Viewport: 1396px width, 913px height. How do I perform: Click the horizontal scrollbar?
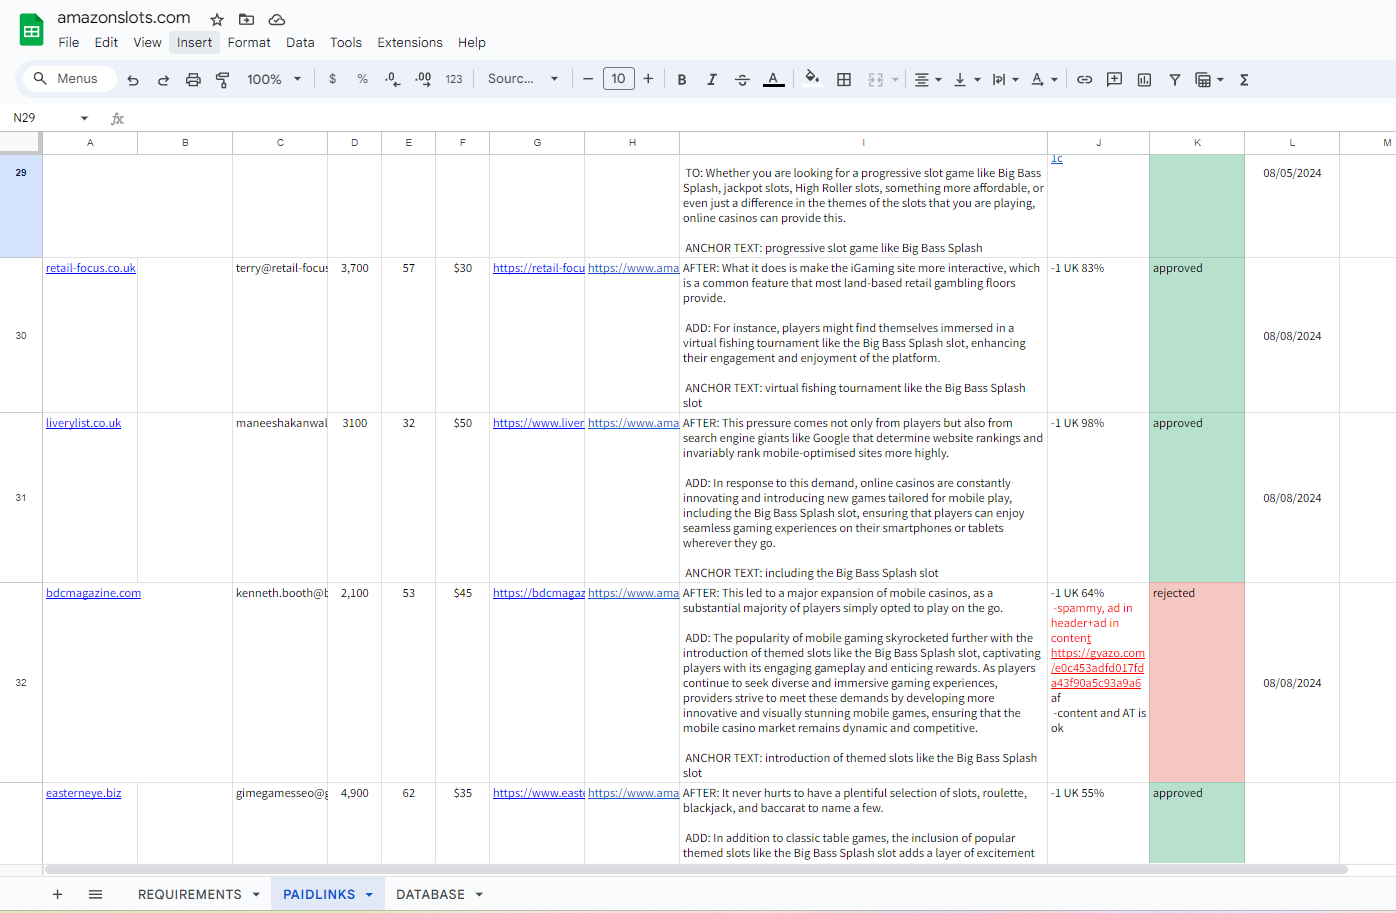click(696, 869)
